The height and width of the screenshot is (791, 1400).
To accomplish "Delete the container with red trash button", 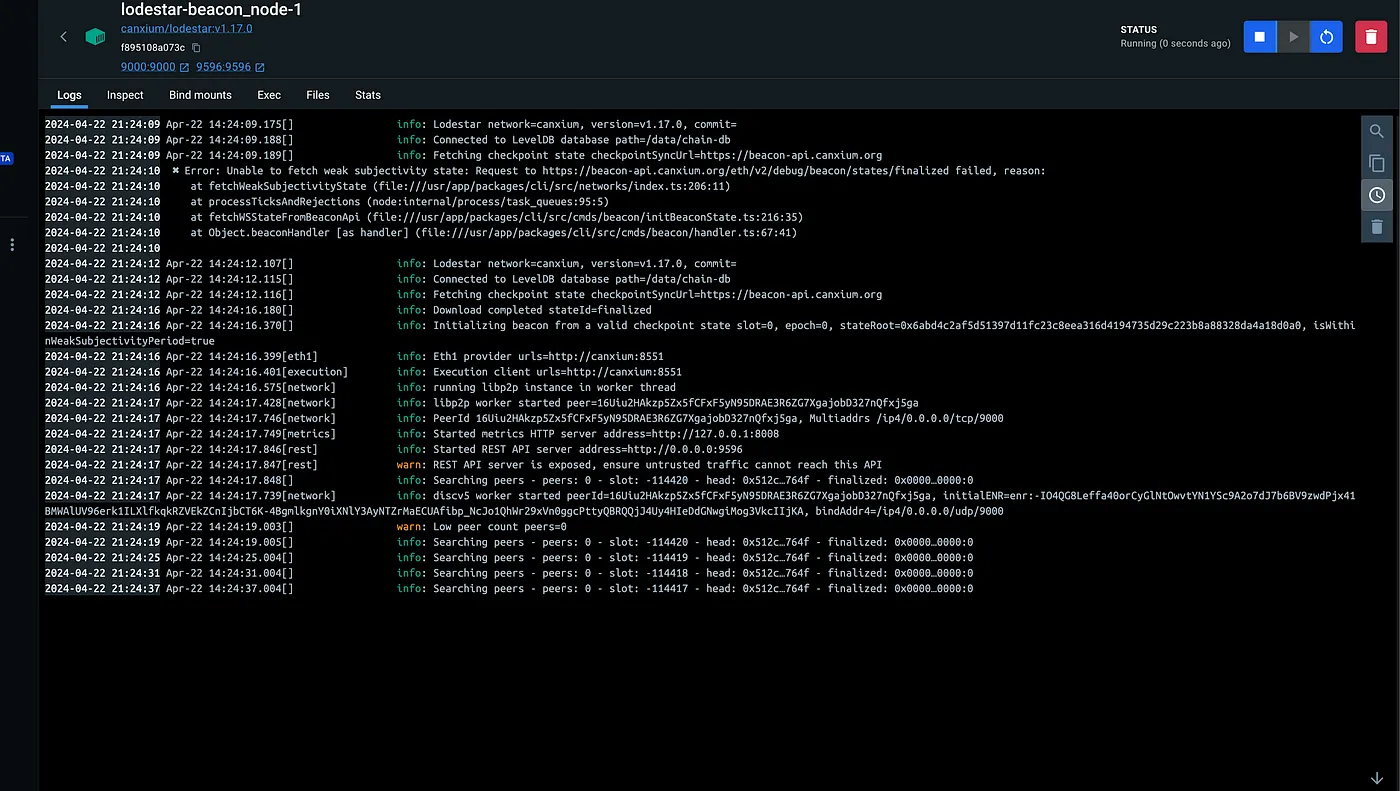I will [x=1371, y=37].
